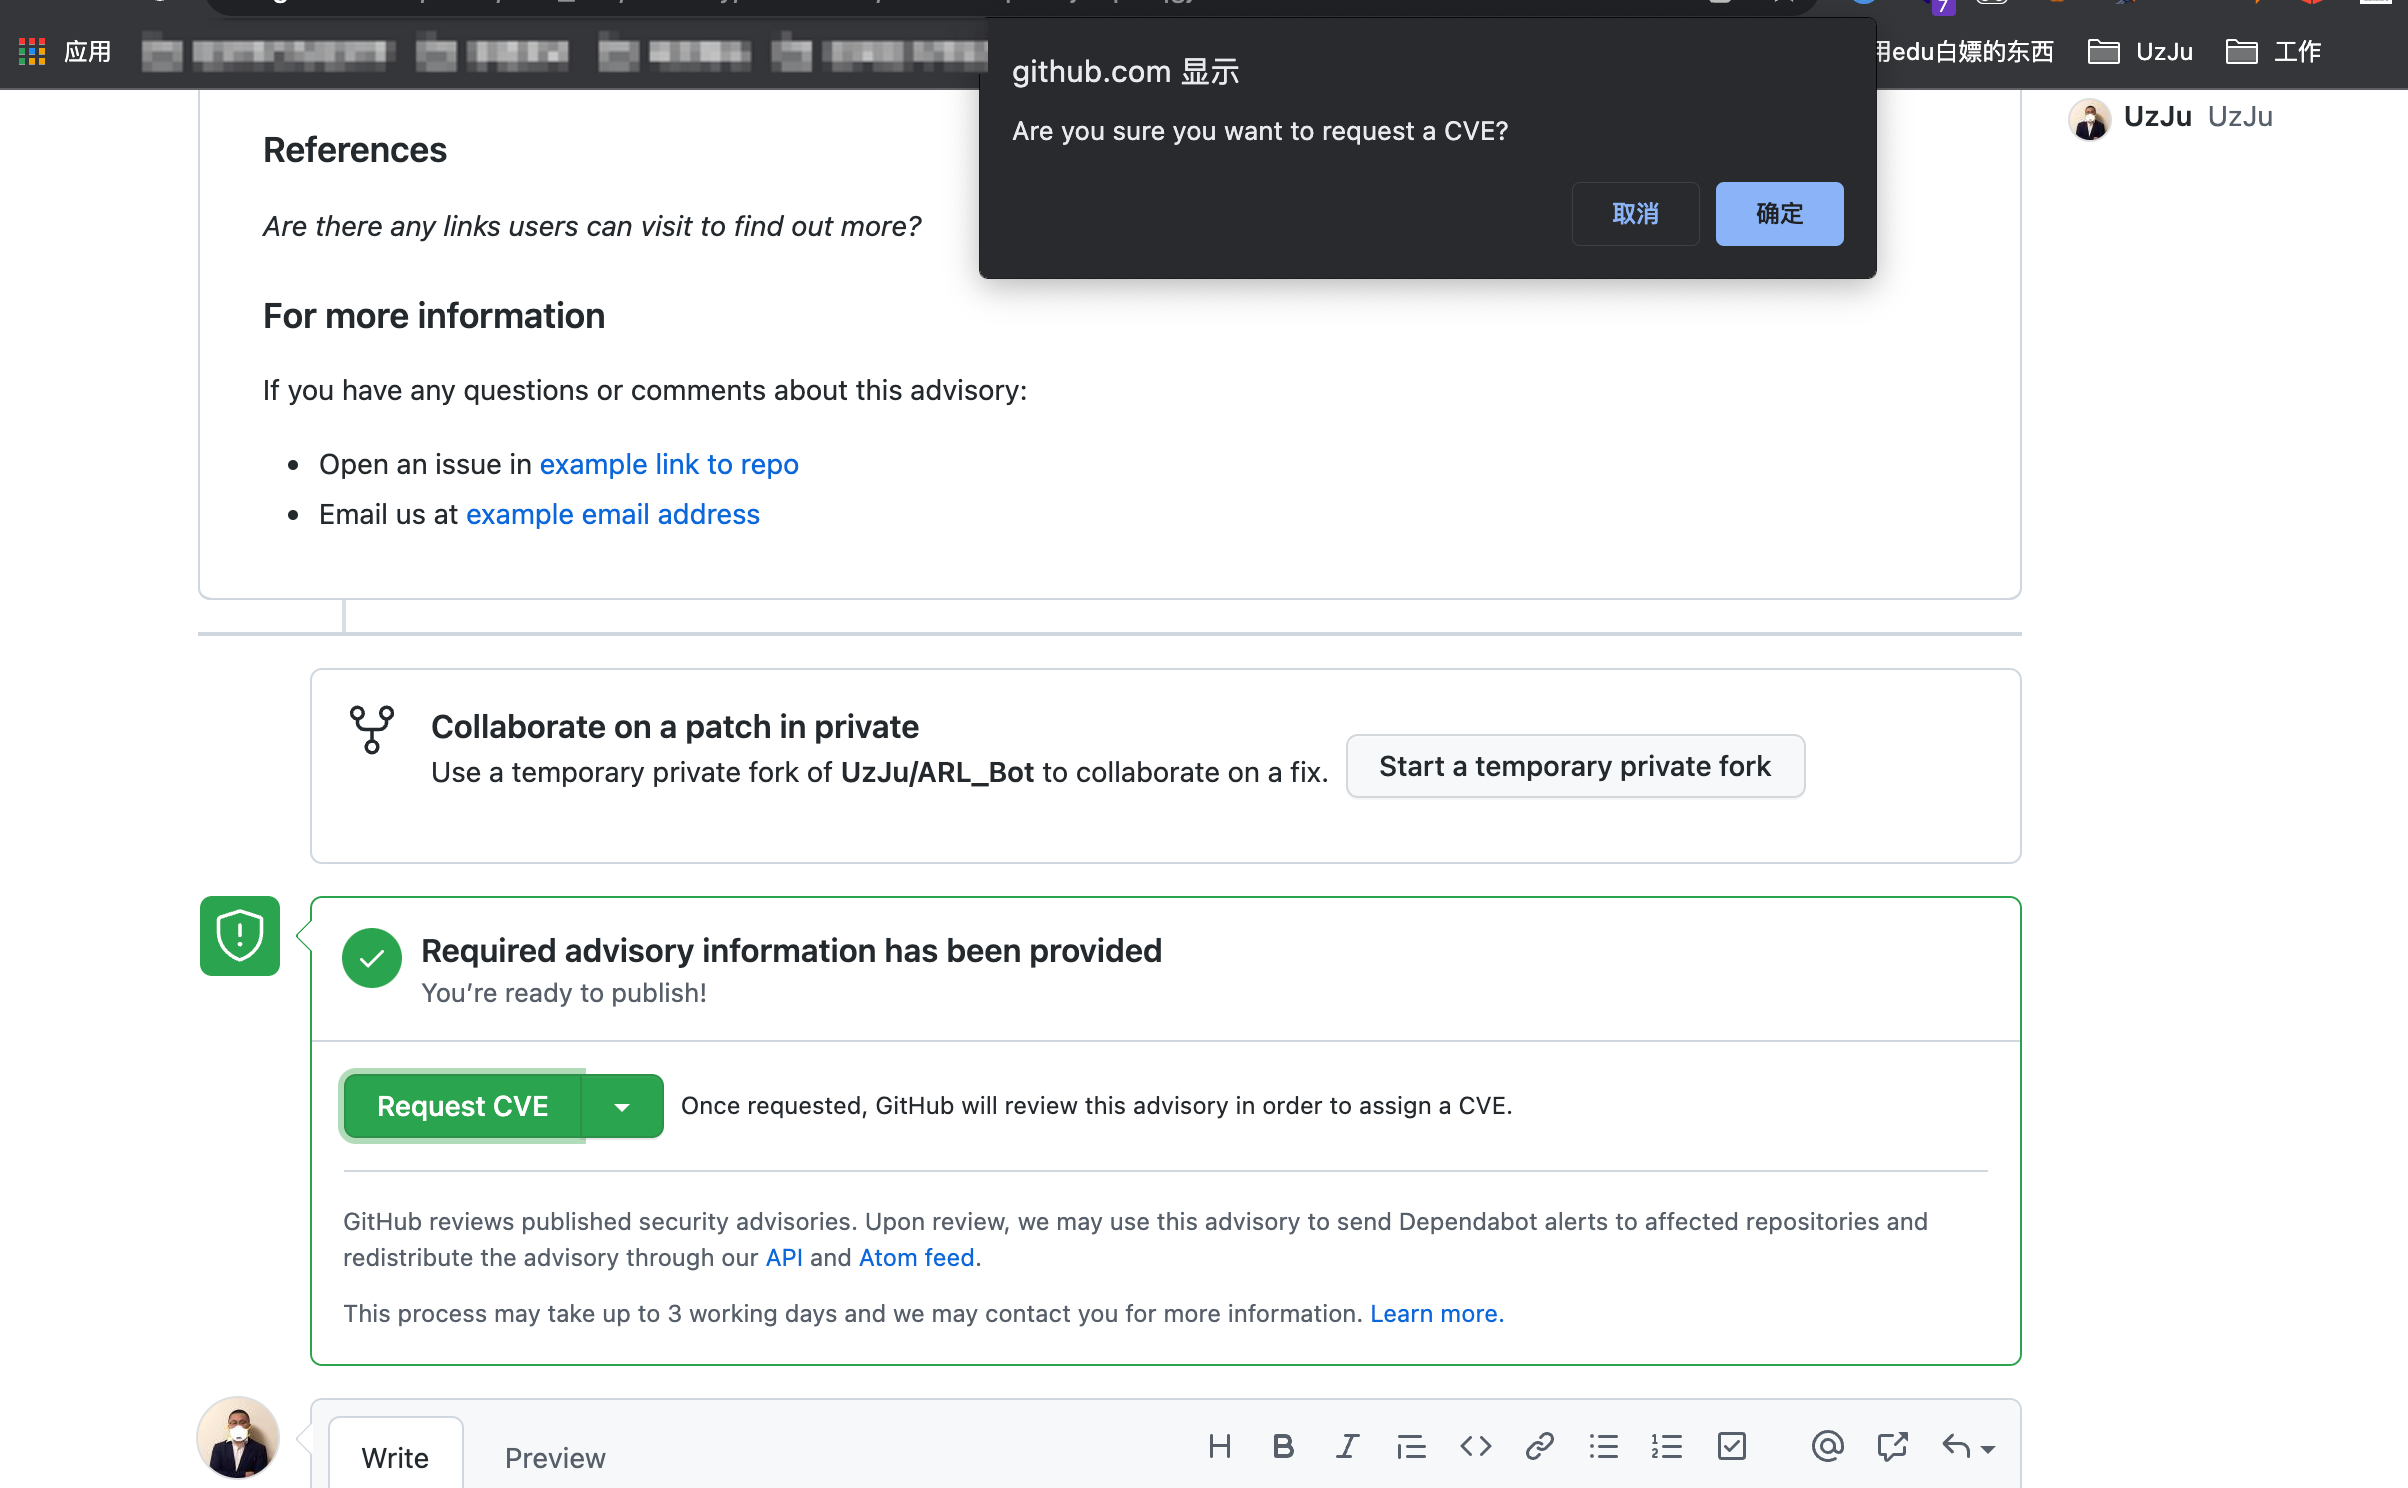Insert a bulleted list
This screenshot has width=2408, height=1488.
pos(1603,1446)
